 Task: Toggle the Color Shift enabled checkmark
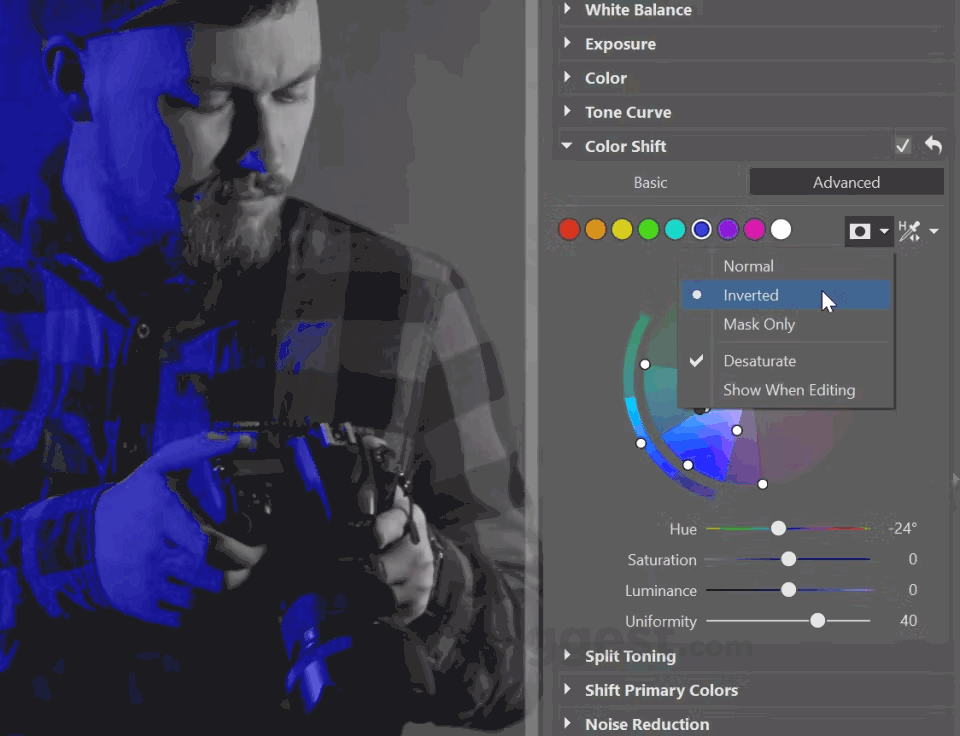pos(902,145)
